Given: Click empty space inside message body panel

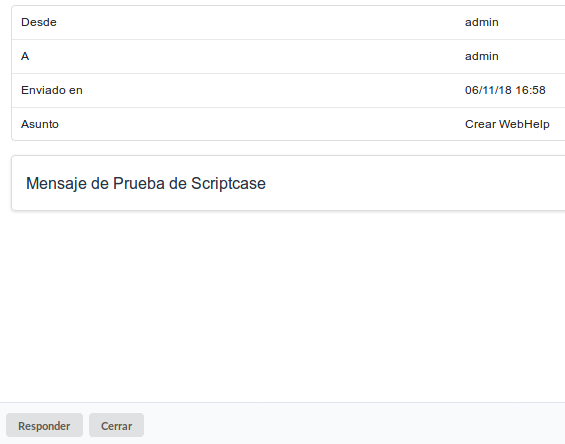Looking at the screenshot, I should point(396,183).
